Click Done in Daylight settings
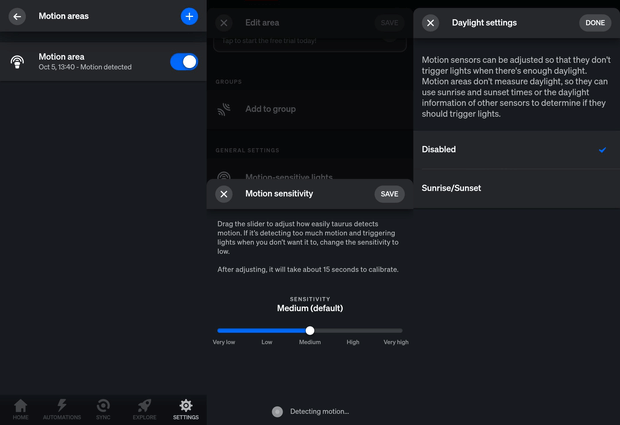The width and height of the screenshot is (620, 425). 595,23
